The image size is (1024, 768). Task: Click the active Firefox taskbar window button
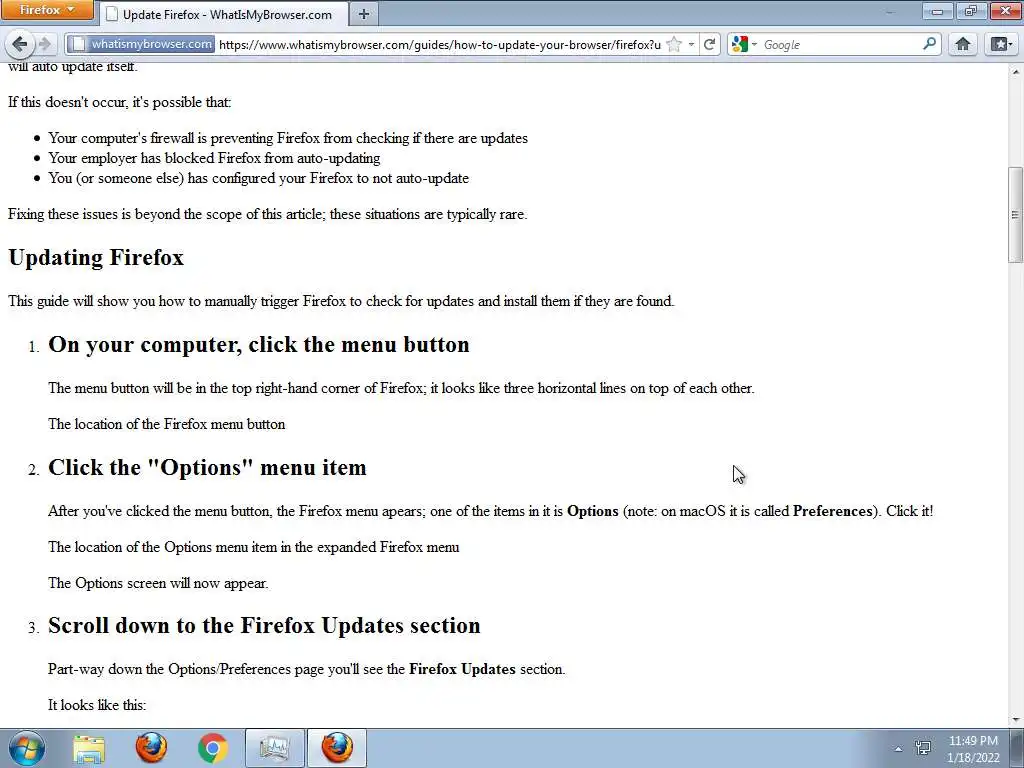pos(337,748)
